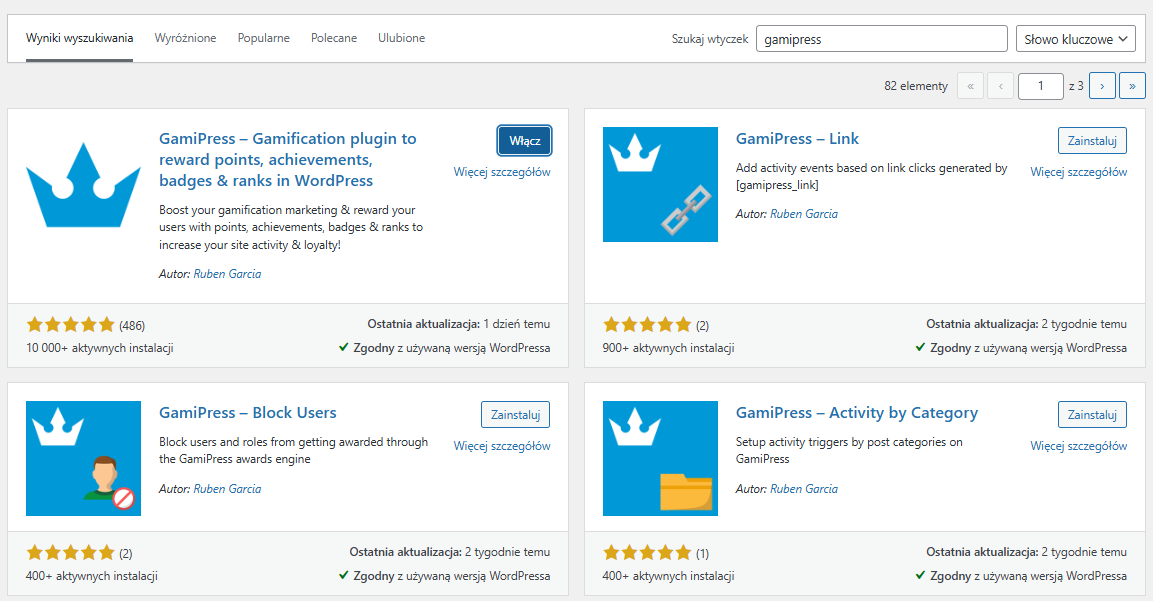This screenshot has width=1153, height=601.
Task: Click the plugin search field containing gamipress
Action: tap(881, 39)
